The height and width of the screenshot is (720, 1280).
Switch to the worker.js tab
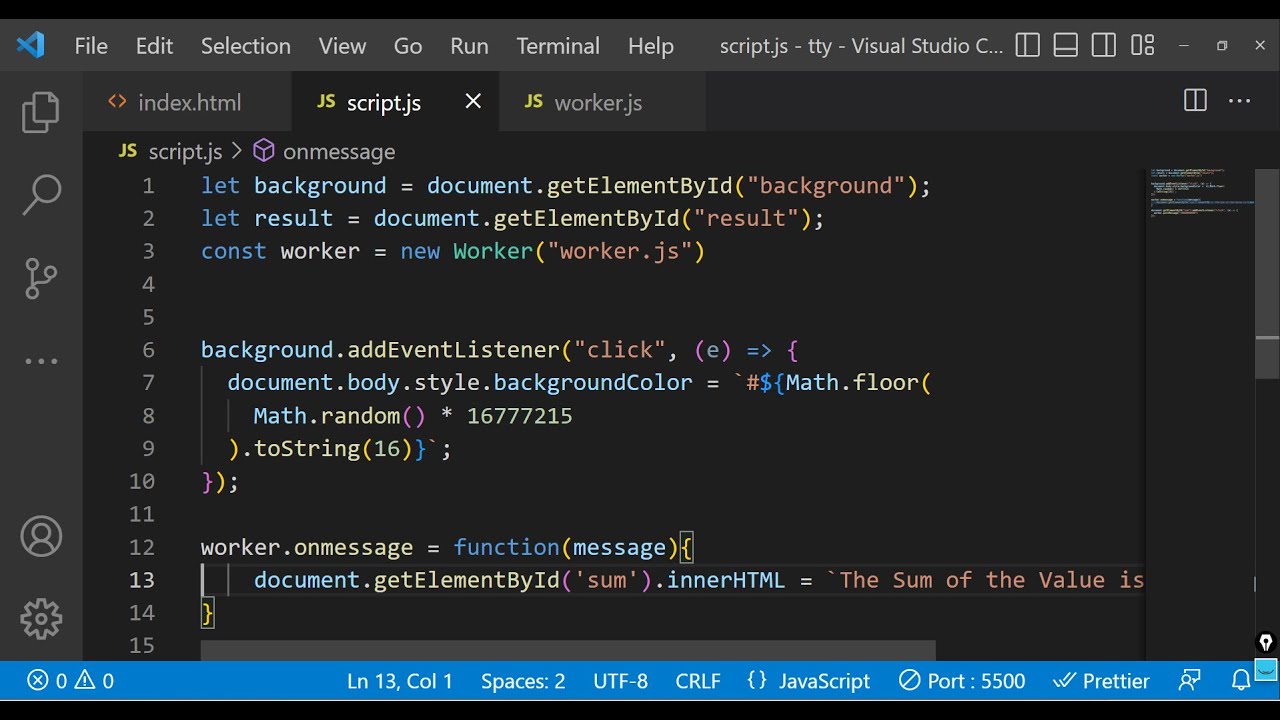pos(597,103)
